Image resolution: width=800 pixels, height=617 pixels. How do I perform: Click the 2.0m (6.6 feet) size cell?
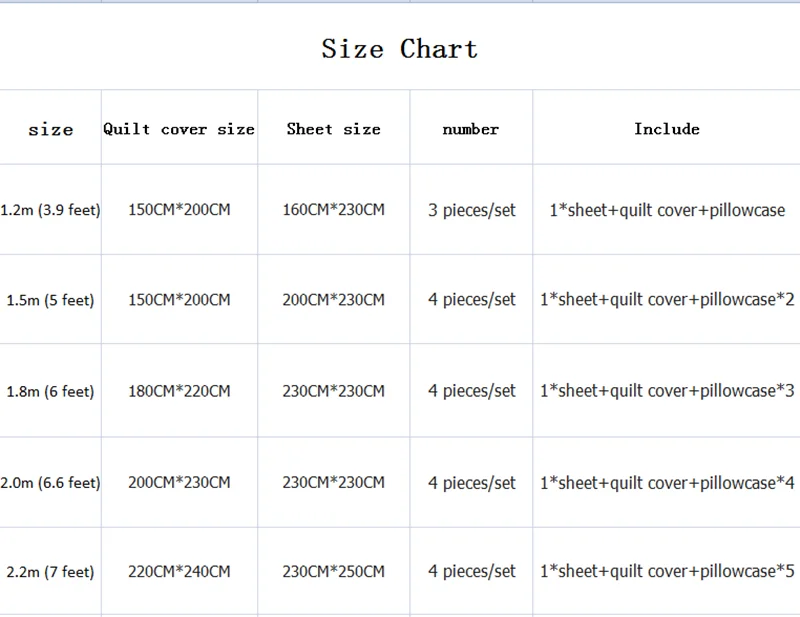tap(51, 482)
